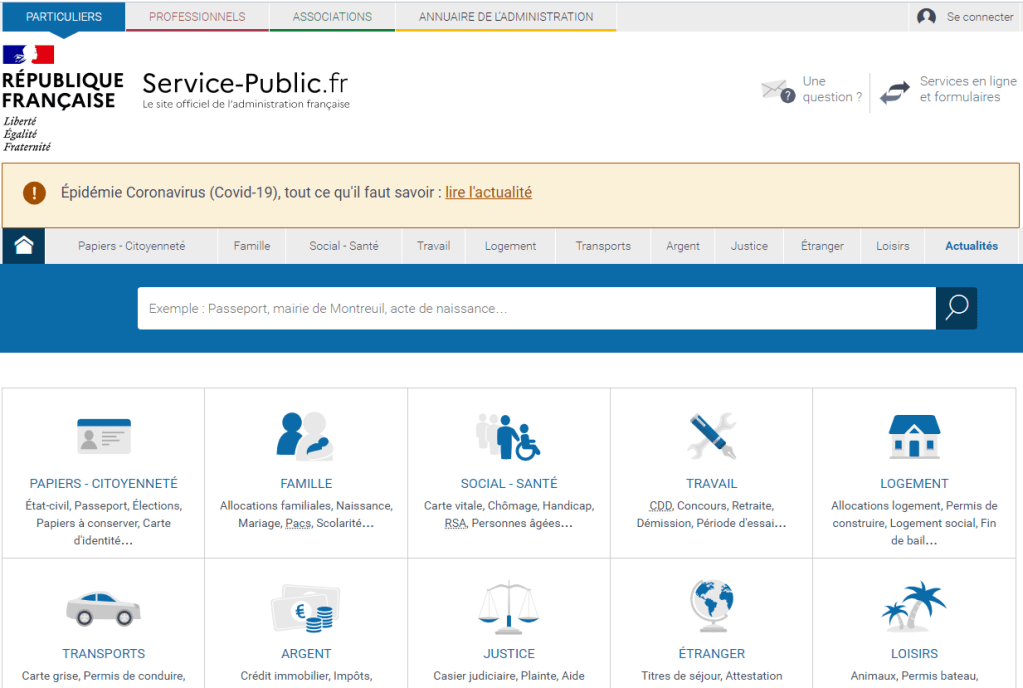Click the house Logement icon

[914, 436]
